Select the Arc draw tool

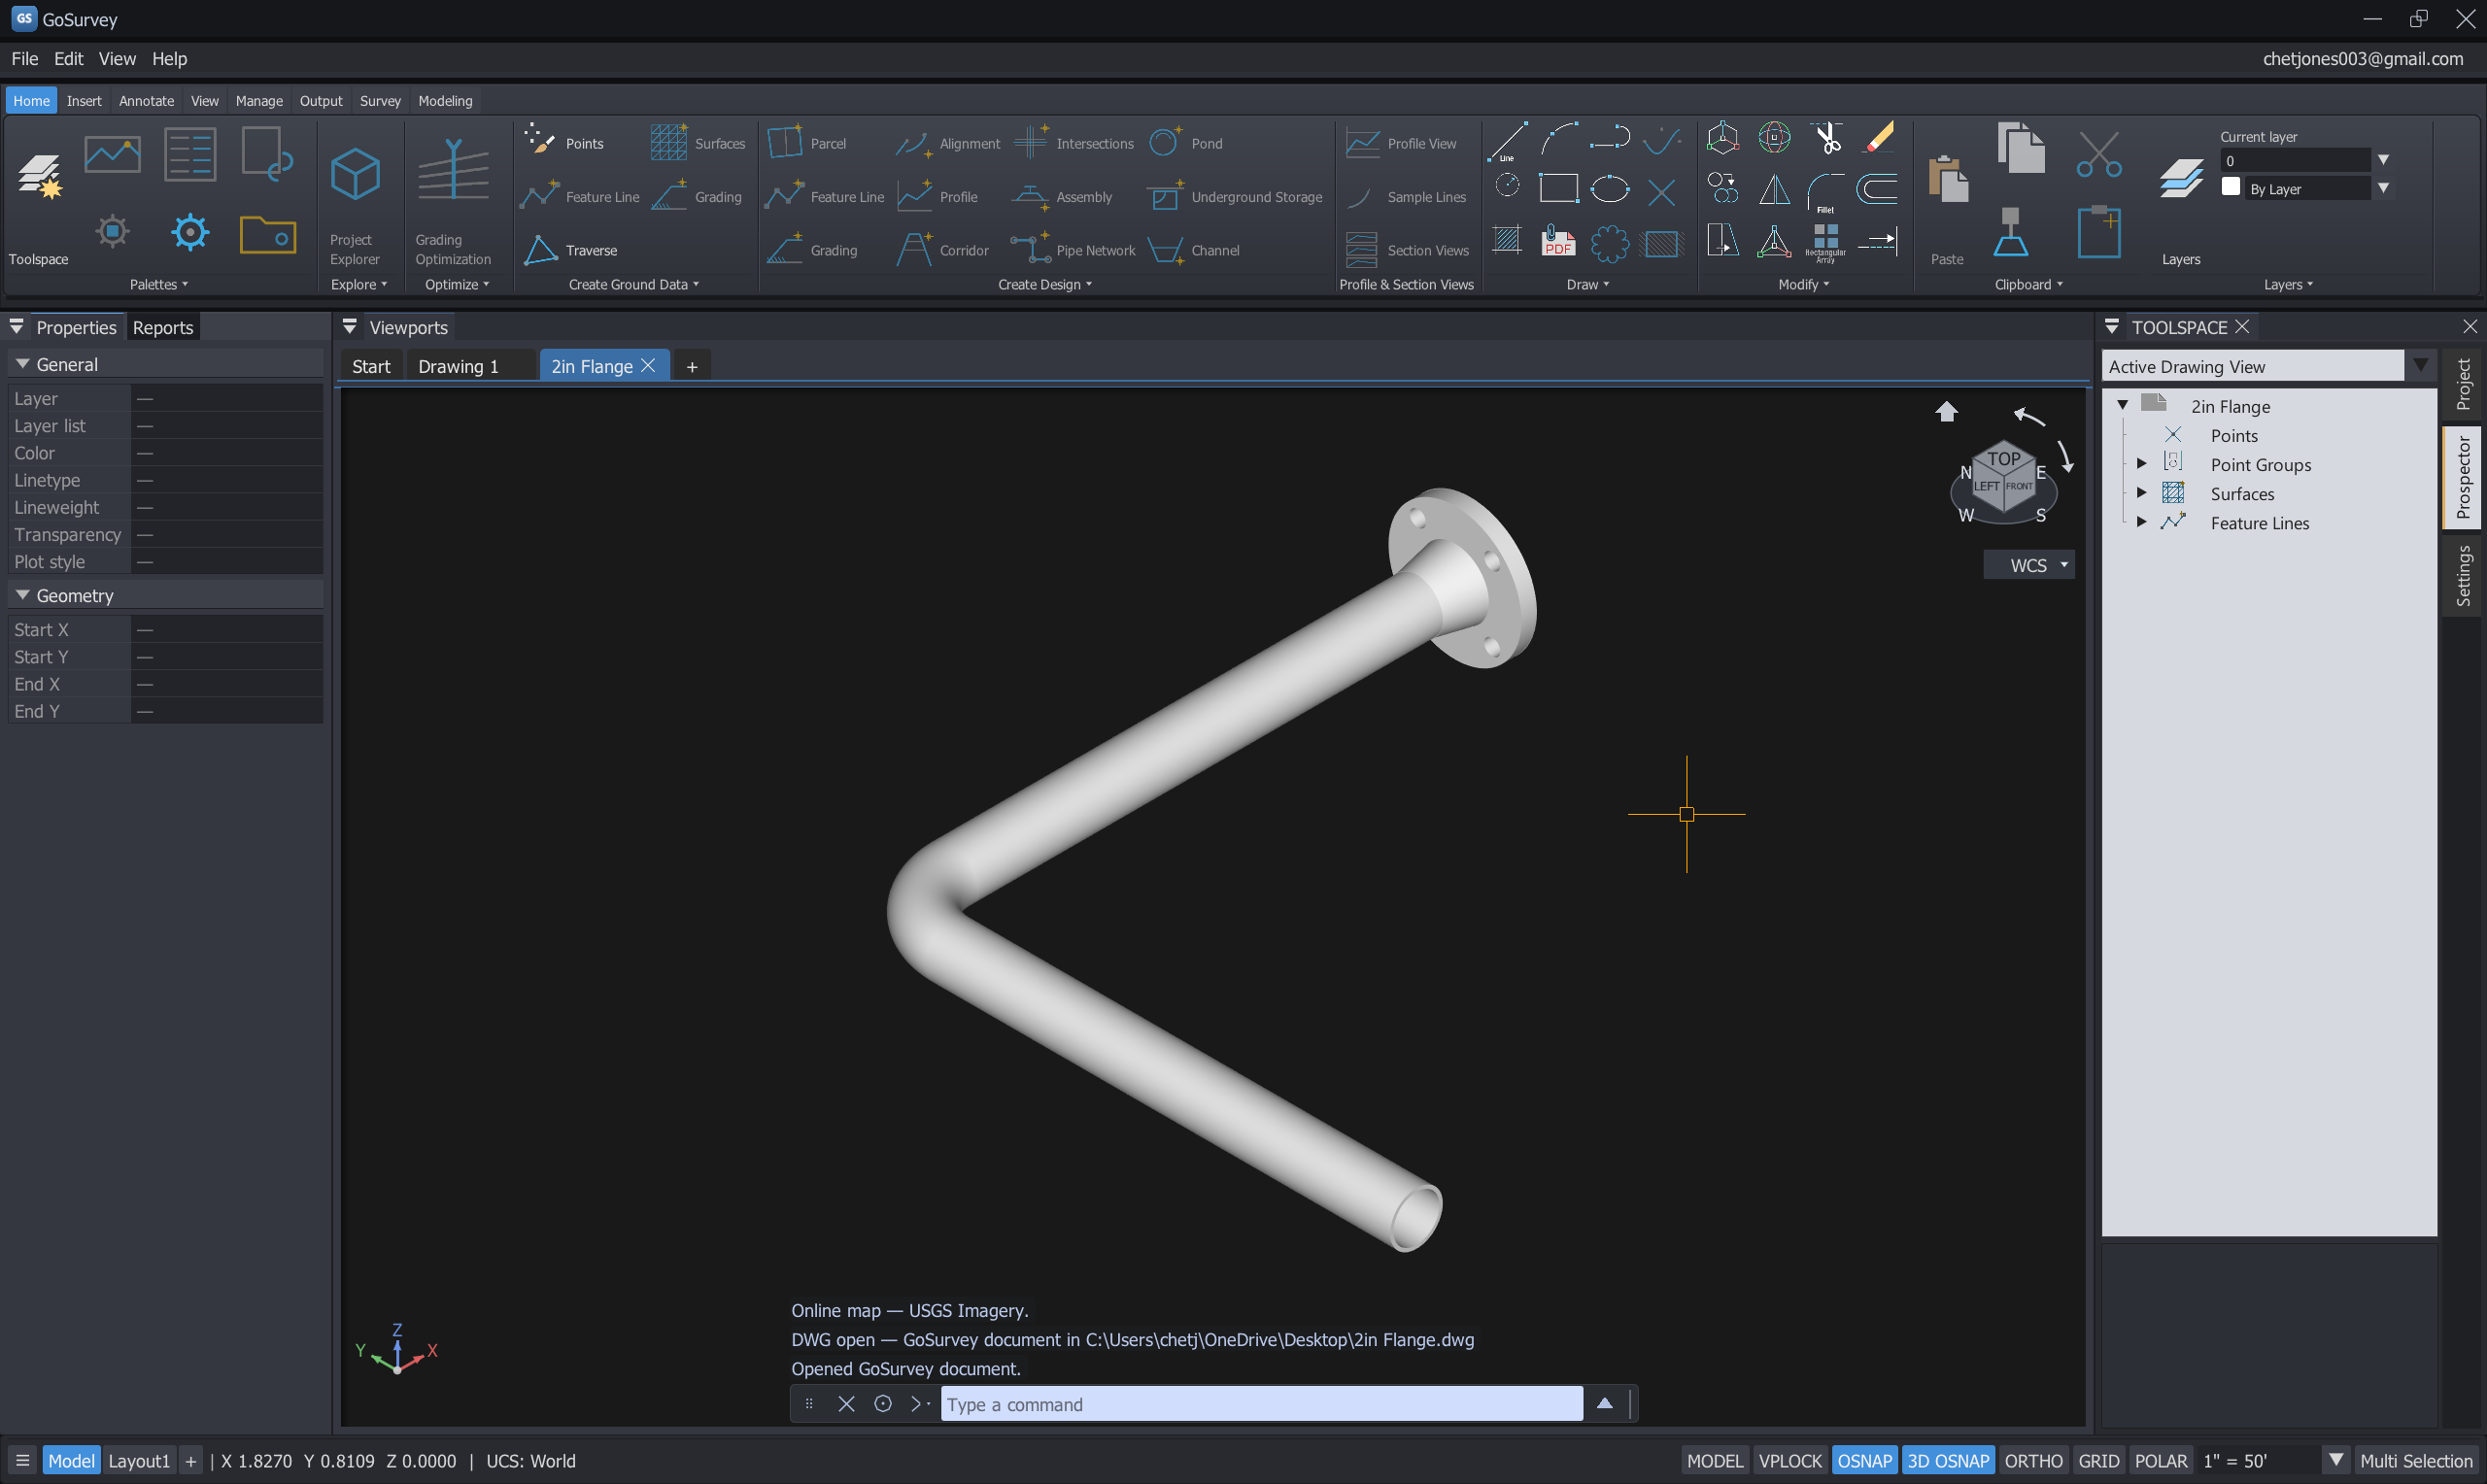coord(1558,139)
